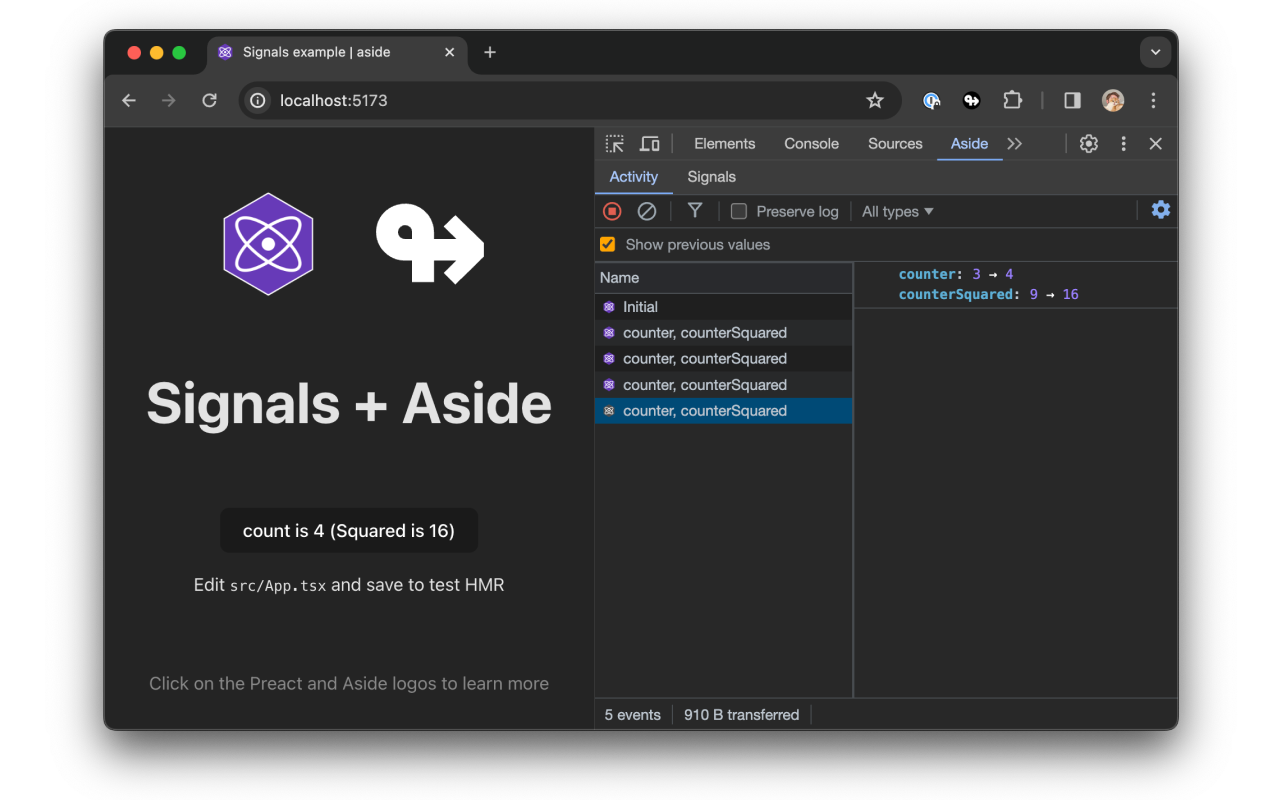The width and height of the screenshot is (1280, 800).
Task: Select the Activity sub-tab
Action: tap(634, 177)
